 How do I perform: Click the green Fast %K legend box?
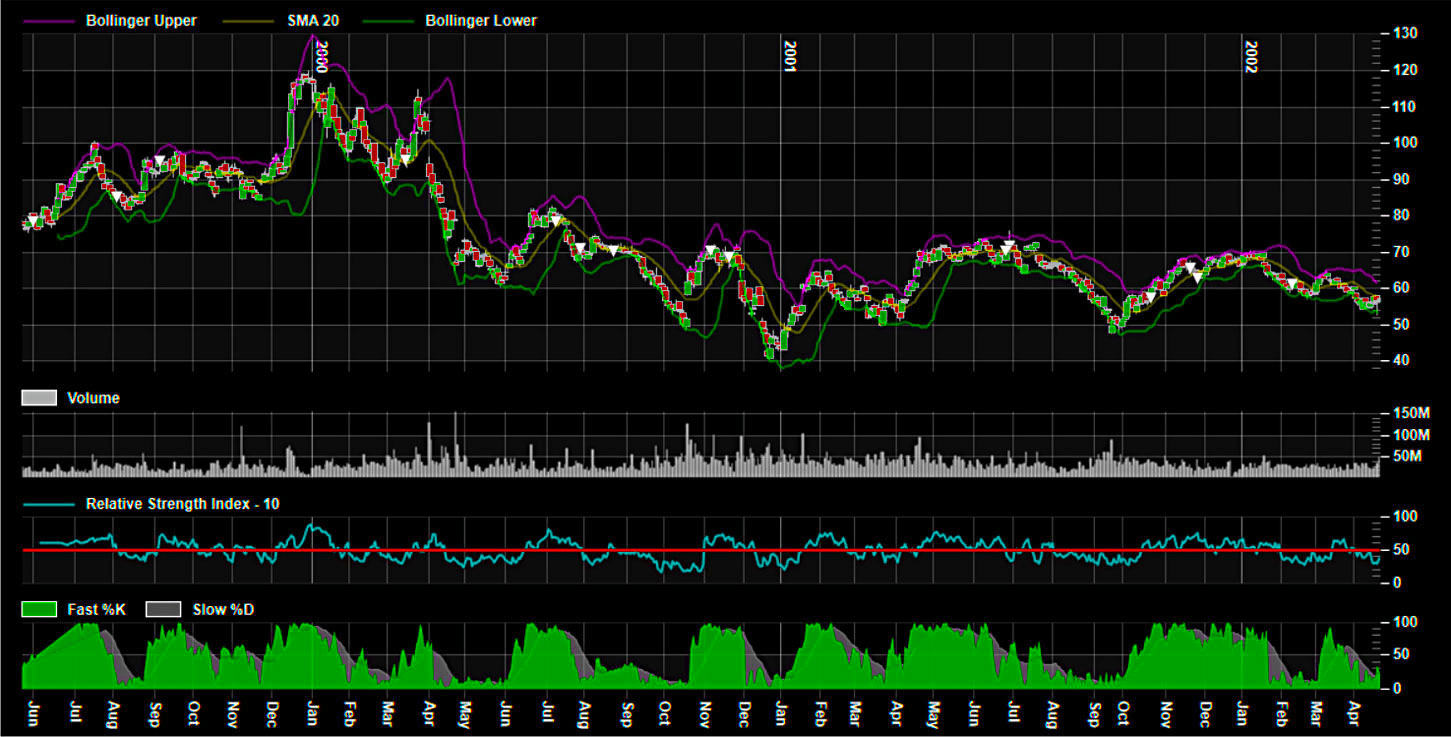click(39, 609)
